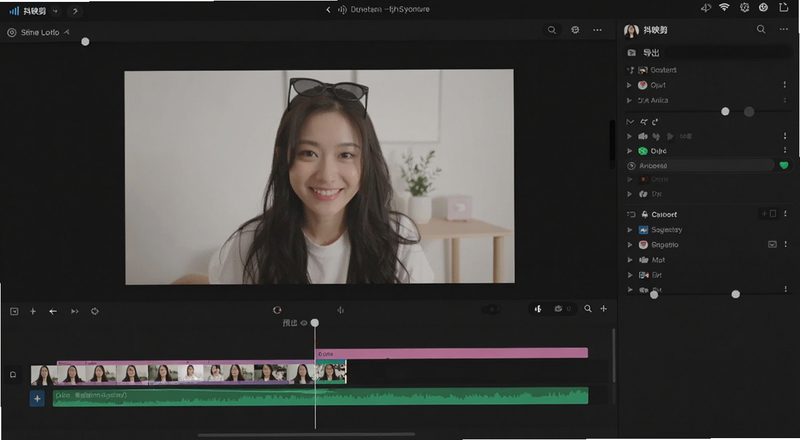
Task: Expand the Brt row
Action: pyautogui.click(x=630, y=275)
